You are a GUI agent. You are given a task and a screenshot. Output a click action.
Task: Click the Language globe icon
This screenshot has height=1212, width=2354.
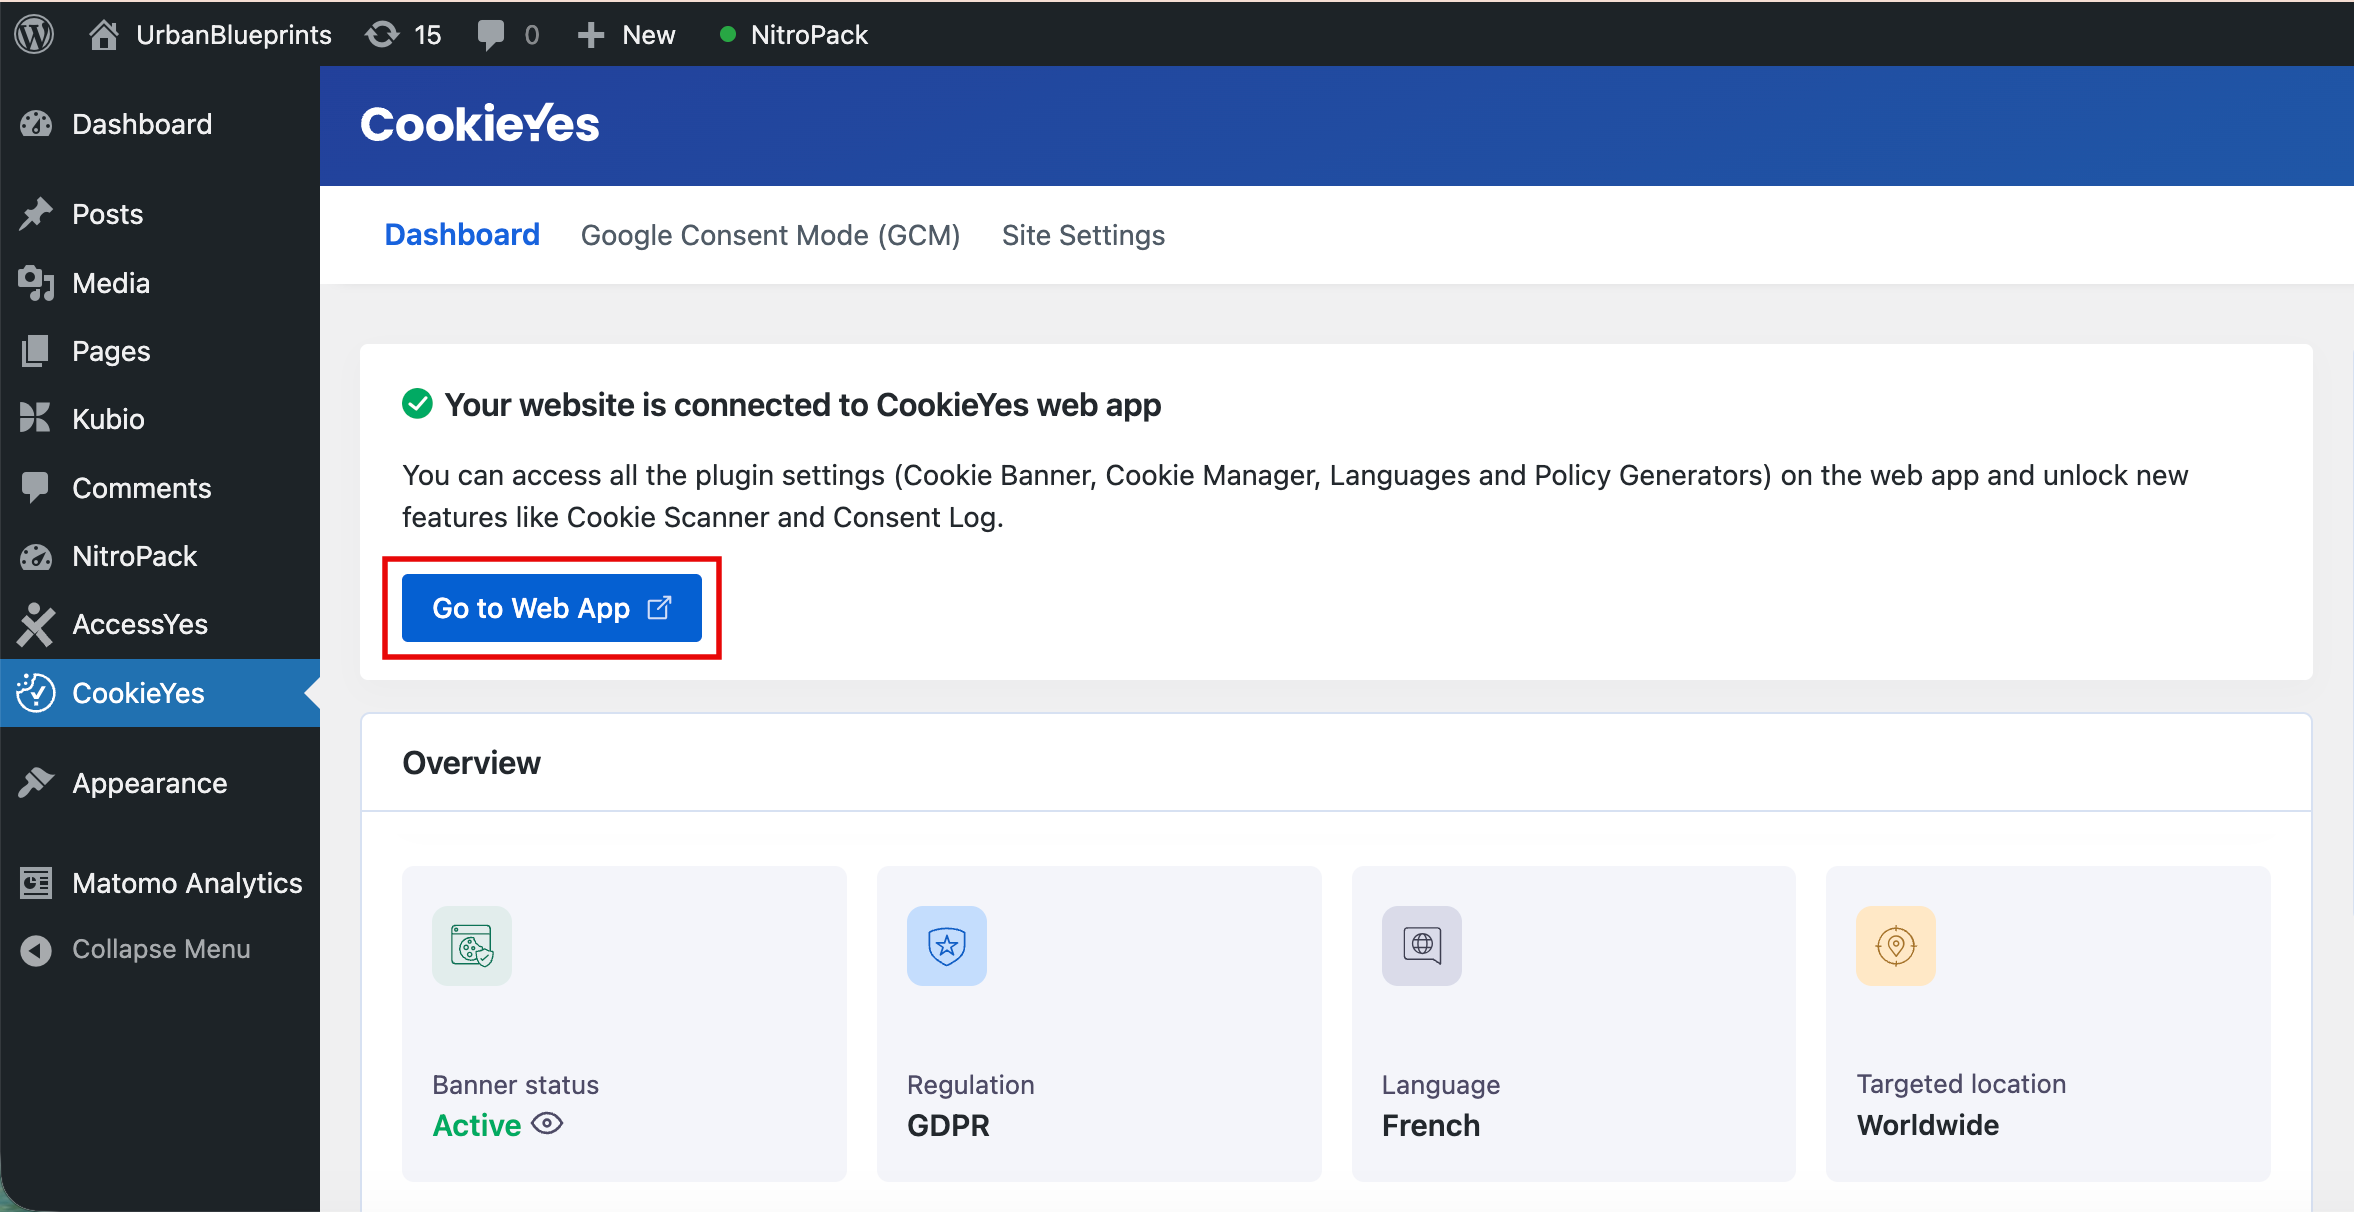coord(1421,945)
